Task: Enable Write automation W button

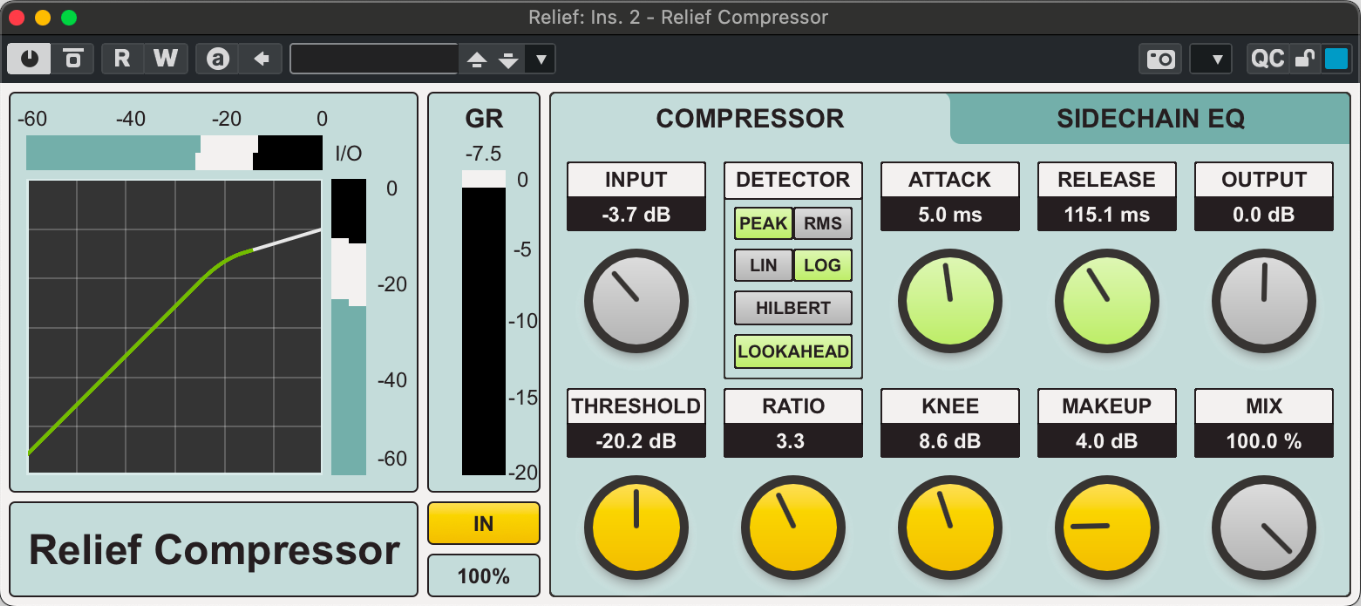Action: click(x=165, y=59)
